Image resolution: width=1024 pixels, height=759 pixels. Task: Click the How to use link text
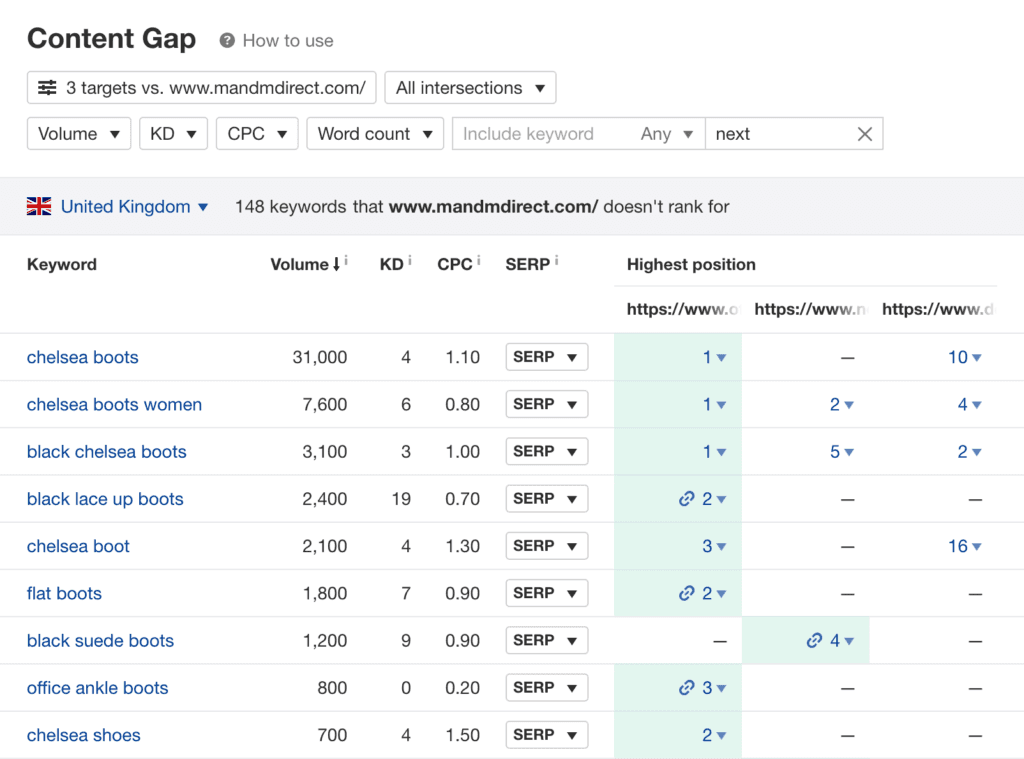click(288, 40)
